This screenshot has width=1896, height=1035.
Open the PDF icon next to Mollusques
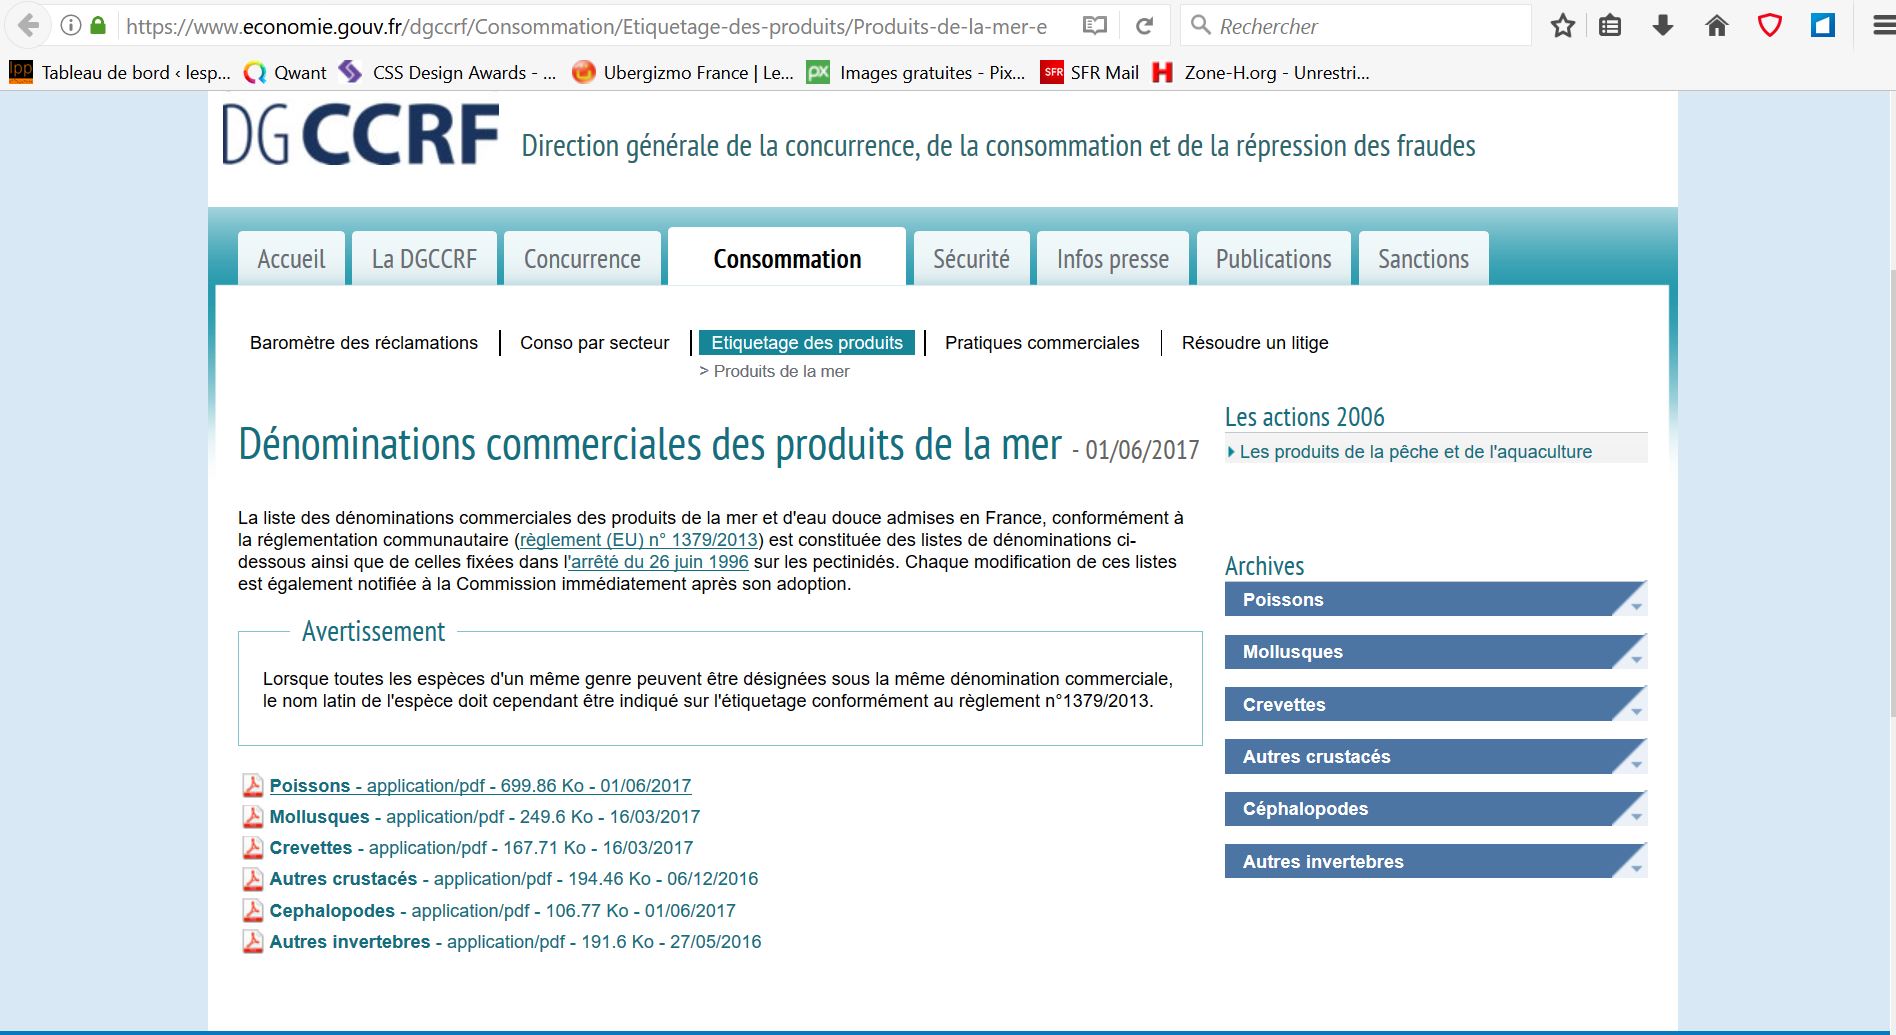click(x=253, y=817)
